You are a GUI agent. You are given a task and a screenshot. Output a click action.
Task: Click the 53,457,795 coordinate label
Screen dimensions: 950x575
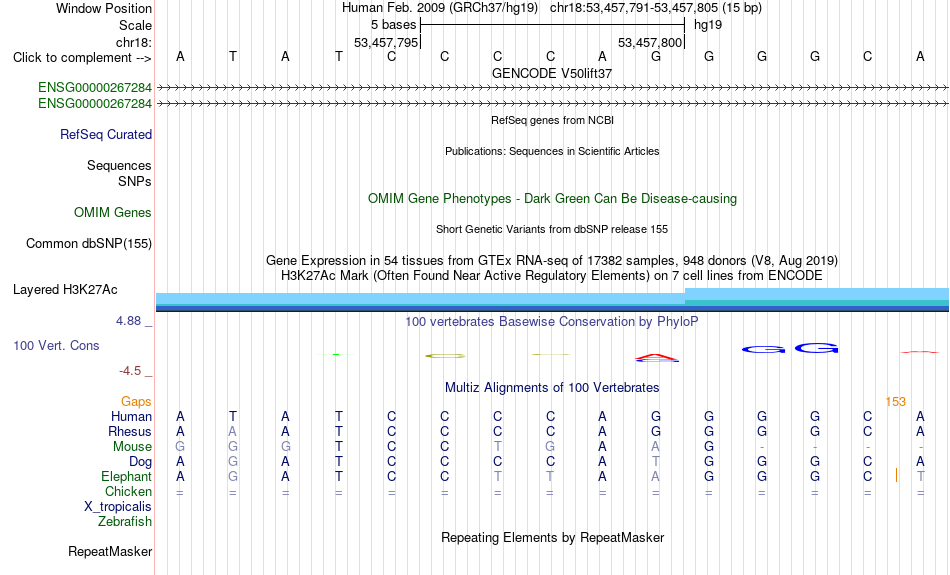386,43
